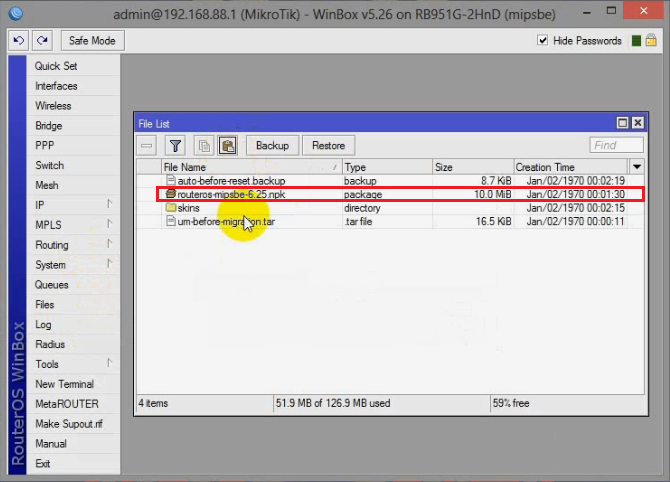Image resolution: width=670 pixels, height=482 pixels.
Task: Click the file icon beside auto-before-reset.backup
Action: tap(171, 180)
